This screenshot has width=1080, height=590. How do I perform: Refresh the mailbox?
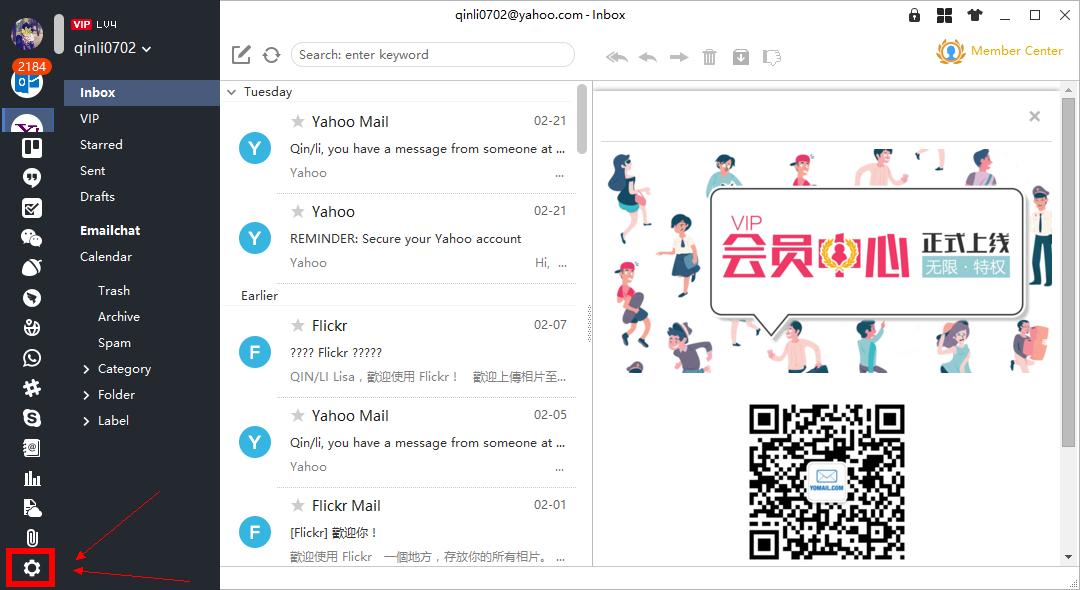[x=271, y=55]
